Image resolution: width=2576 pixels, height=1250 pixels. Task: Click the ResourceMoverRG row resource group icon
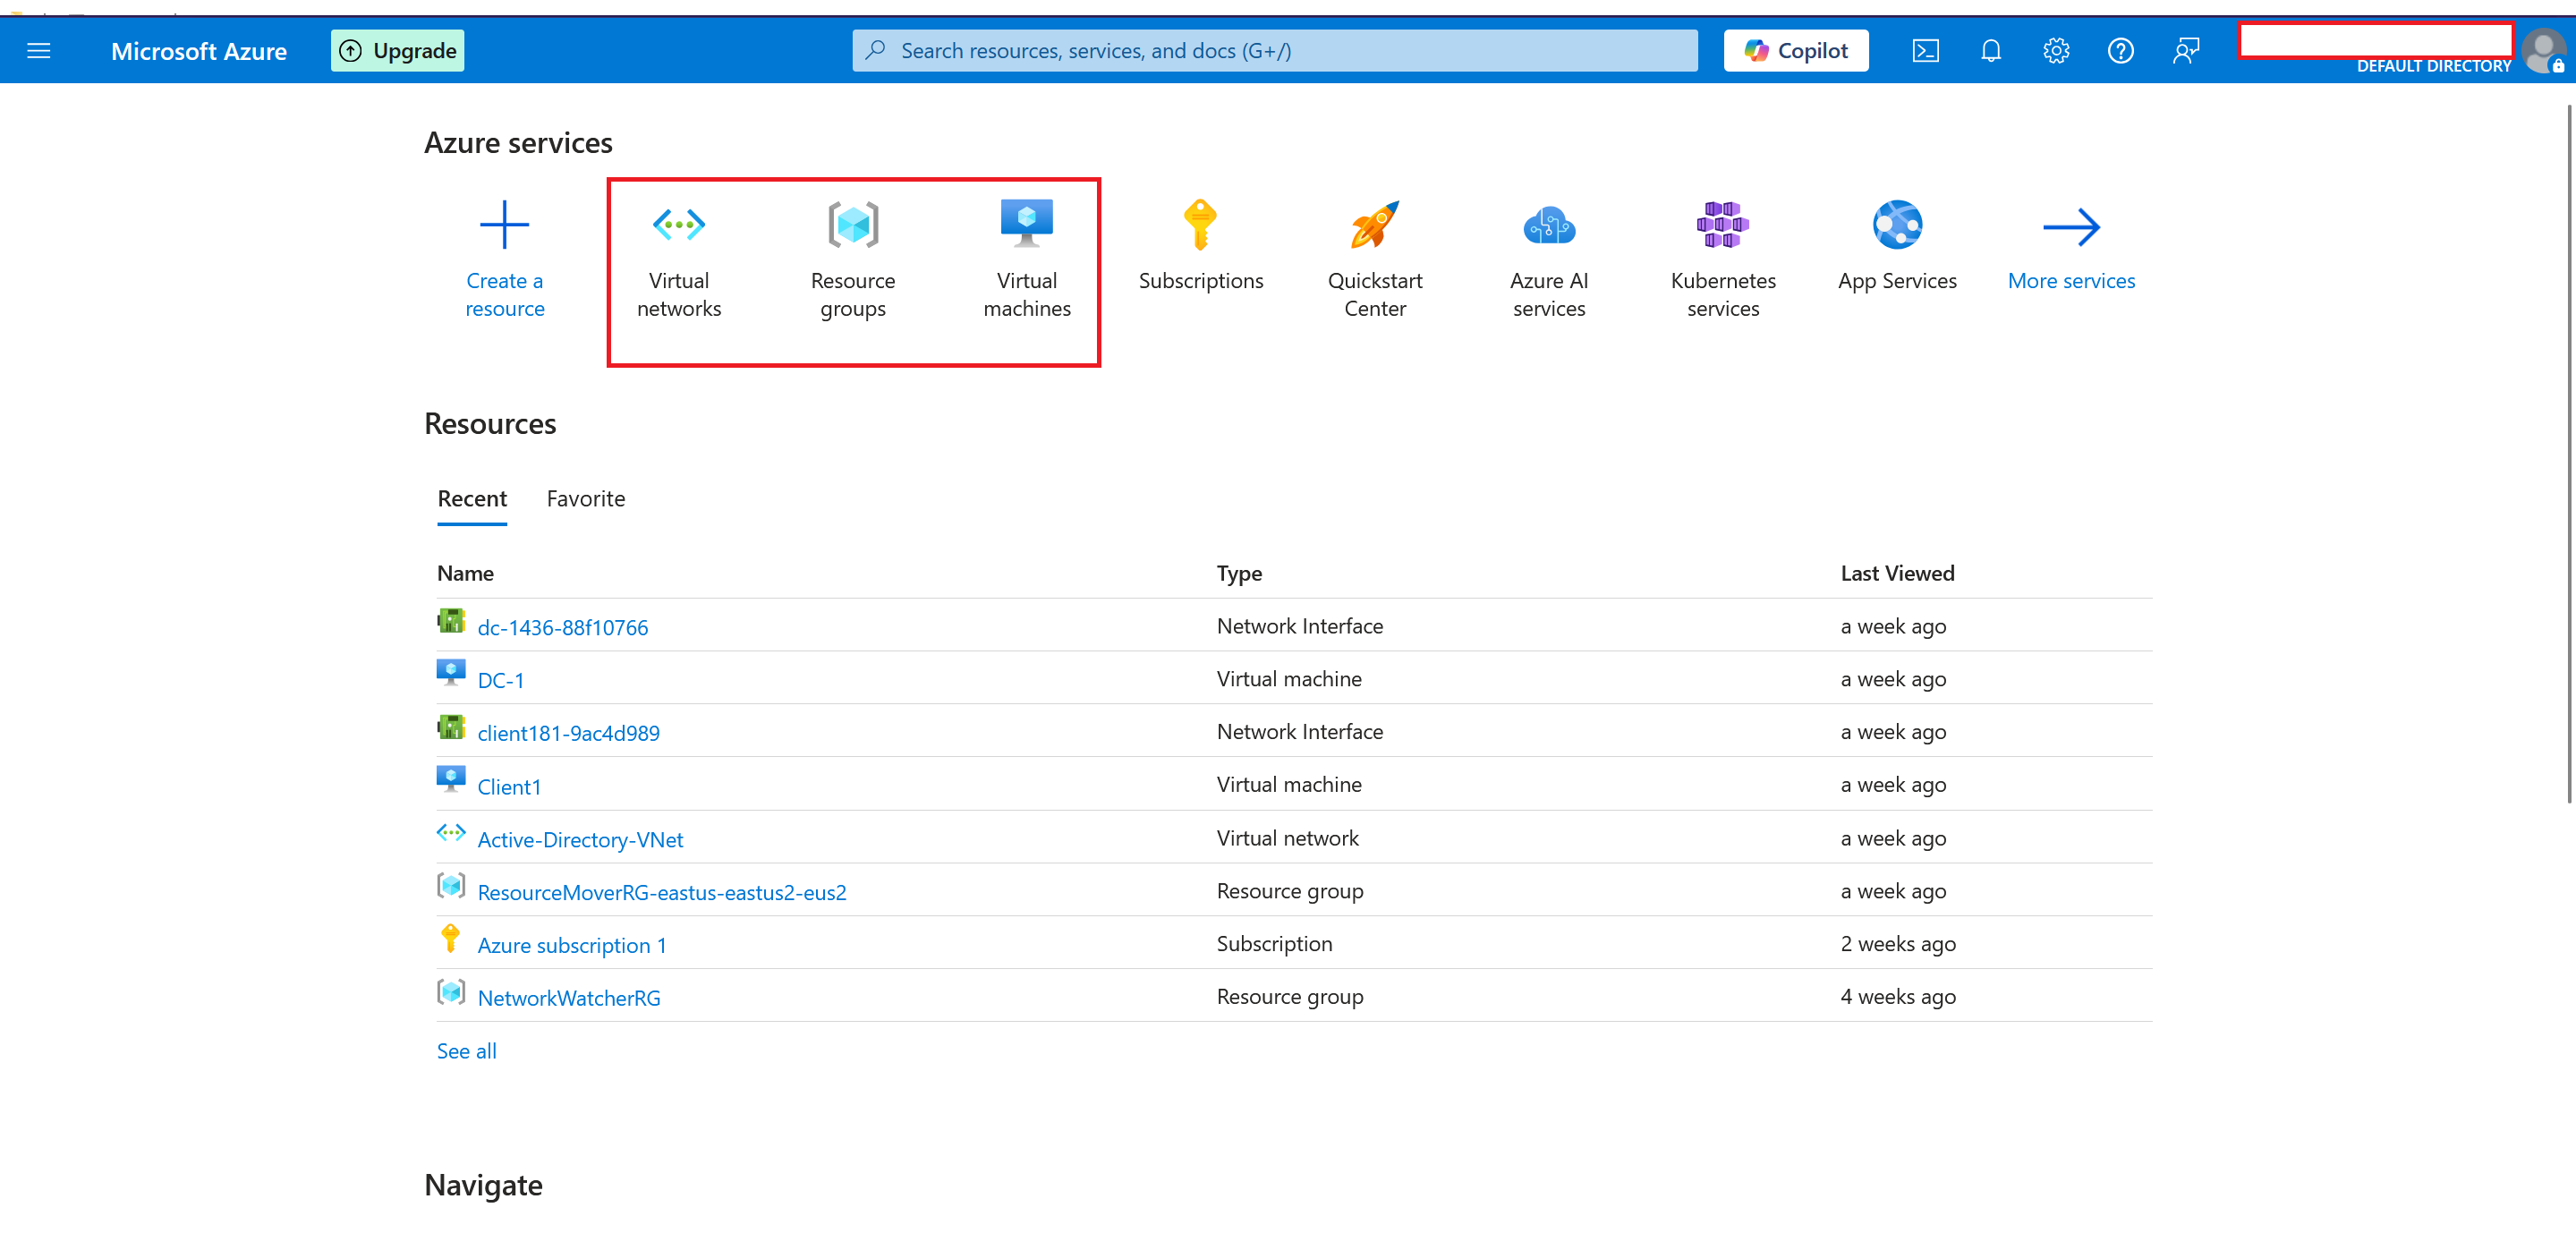coord(451,885)
